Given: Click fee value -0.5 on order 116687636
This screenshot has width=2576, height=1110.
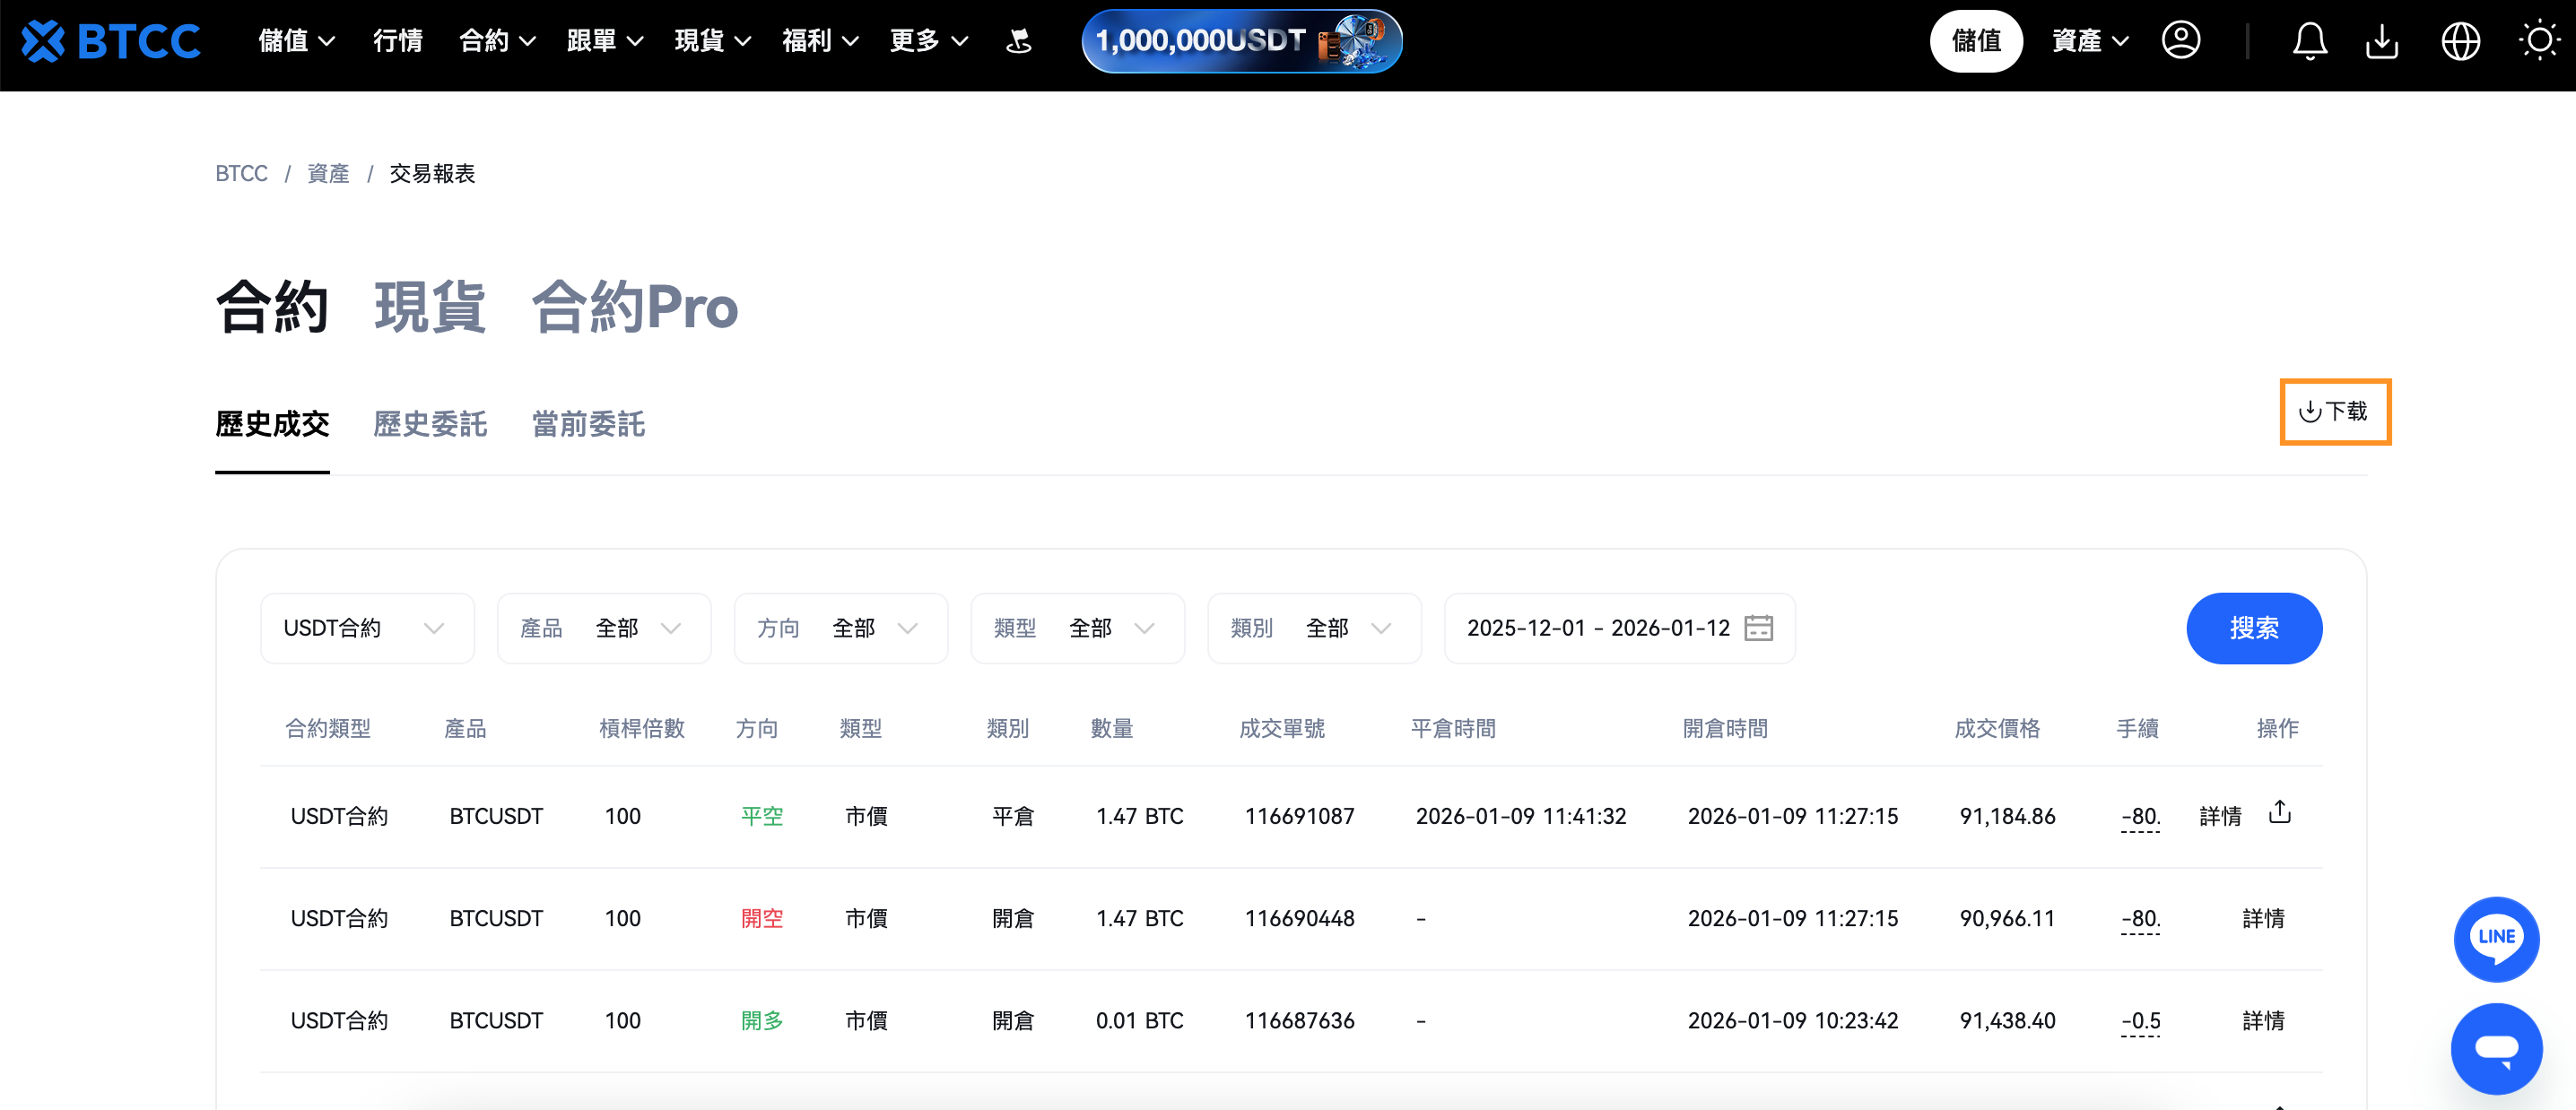Looking at the screenshot, I should pos(2140,1021).
